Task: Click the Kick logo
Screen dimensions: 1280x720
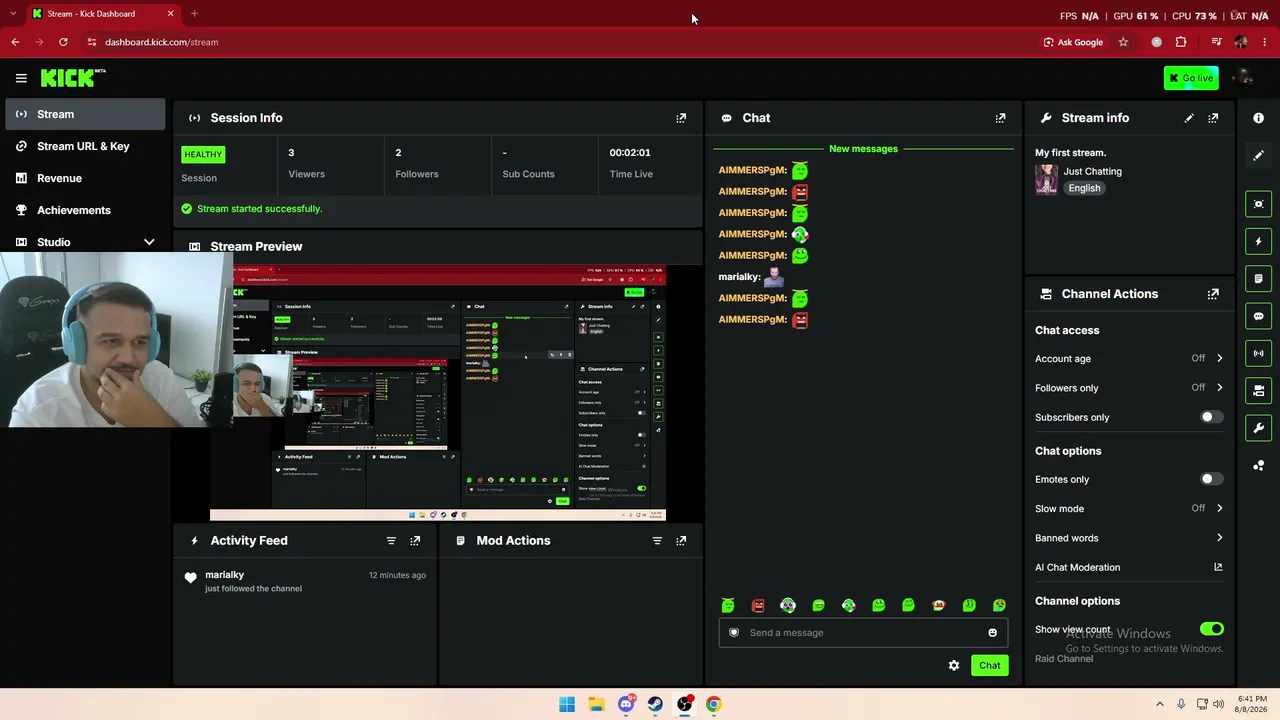Action: 72,78
